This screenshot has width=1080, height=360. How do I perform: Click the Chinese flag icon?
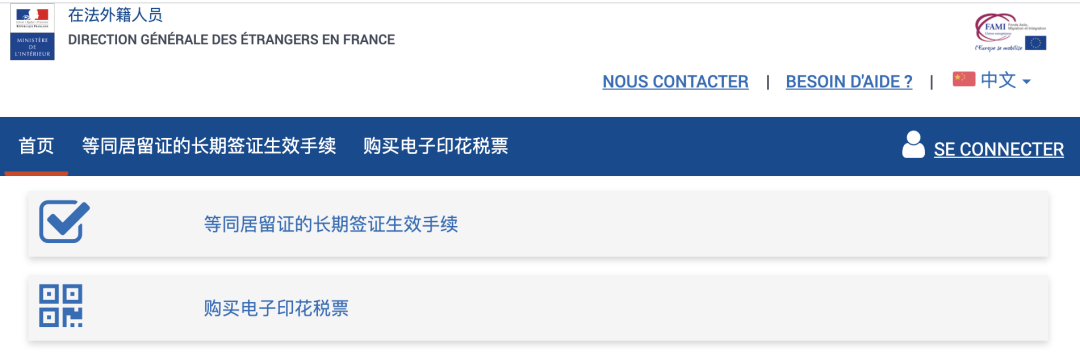pos(964,80)
